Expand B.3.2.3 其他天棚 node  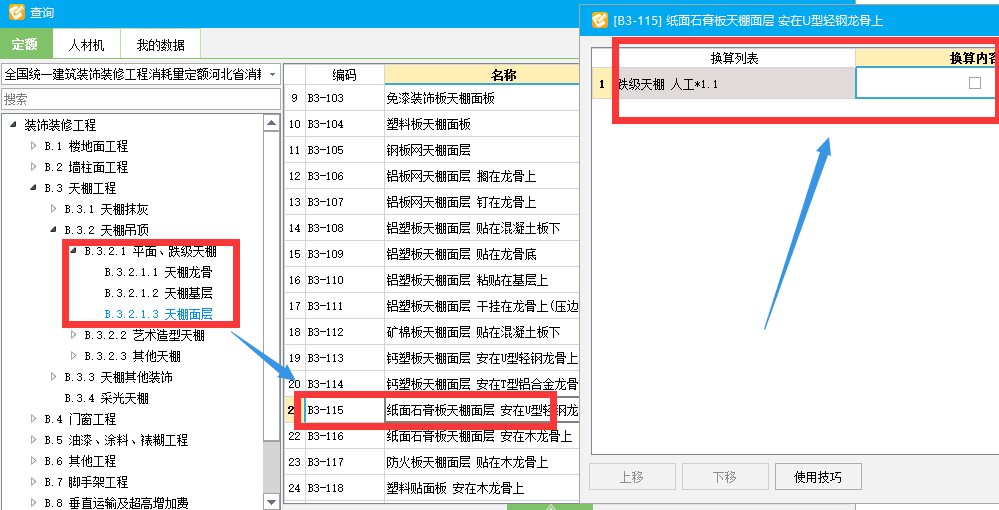(74, 356)
